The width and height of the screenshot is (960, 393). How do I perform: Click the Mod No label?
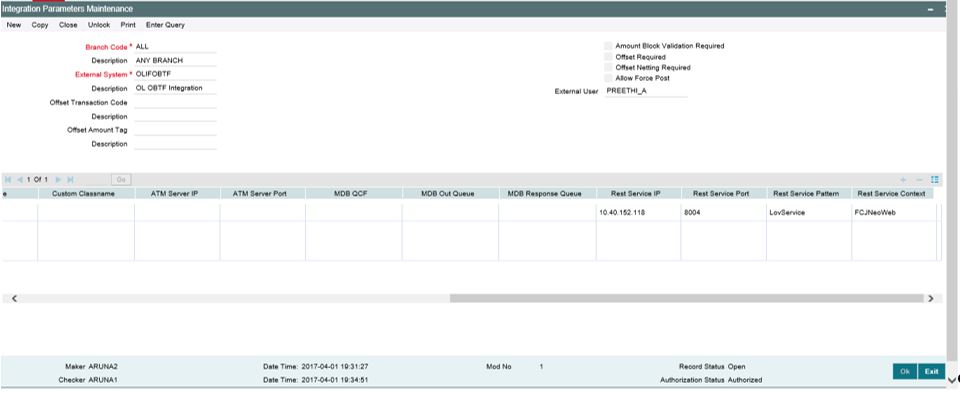498,367
